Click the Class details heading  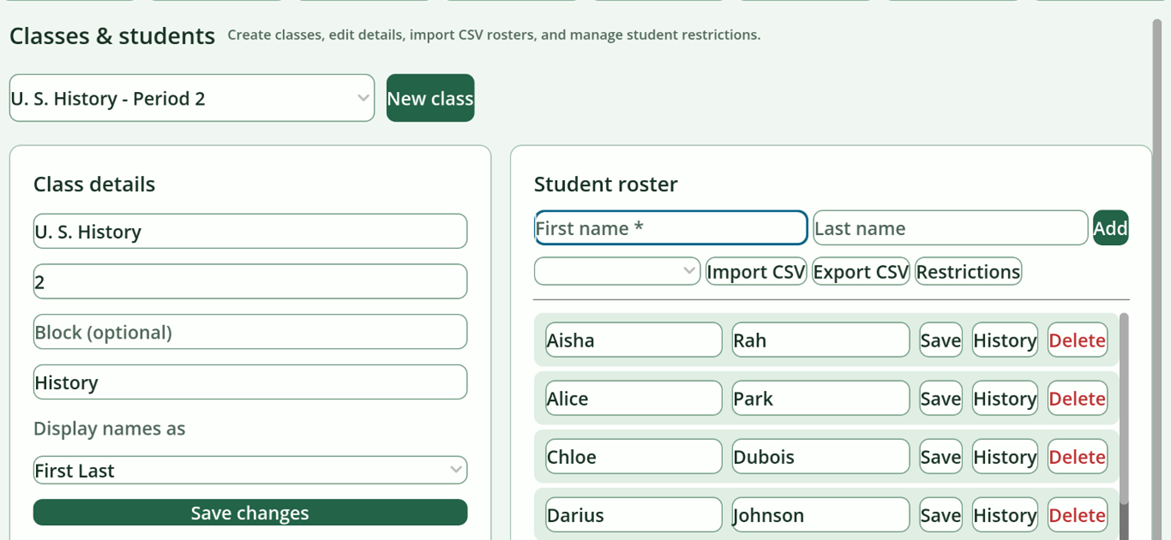point(94,184)
